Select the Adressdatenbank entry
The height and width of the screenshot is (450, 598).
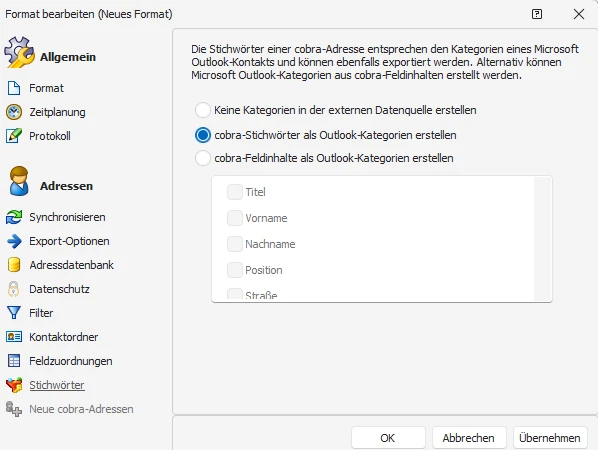(71, 265)
